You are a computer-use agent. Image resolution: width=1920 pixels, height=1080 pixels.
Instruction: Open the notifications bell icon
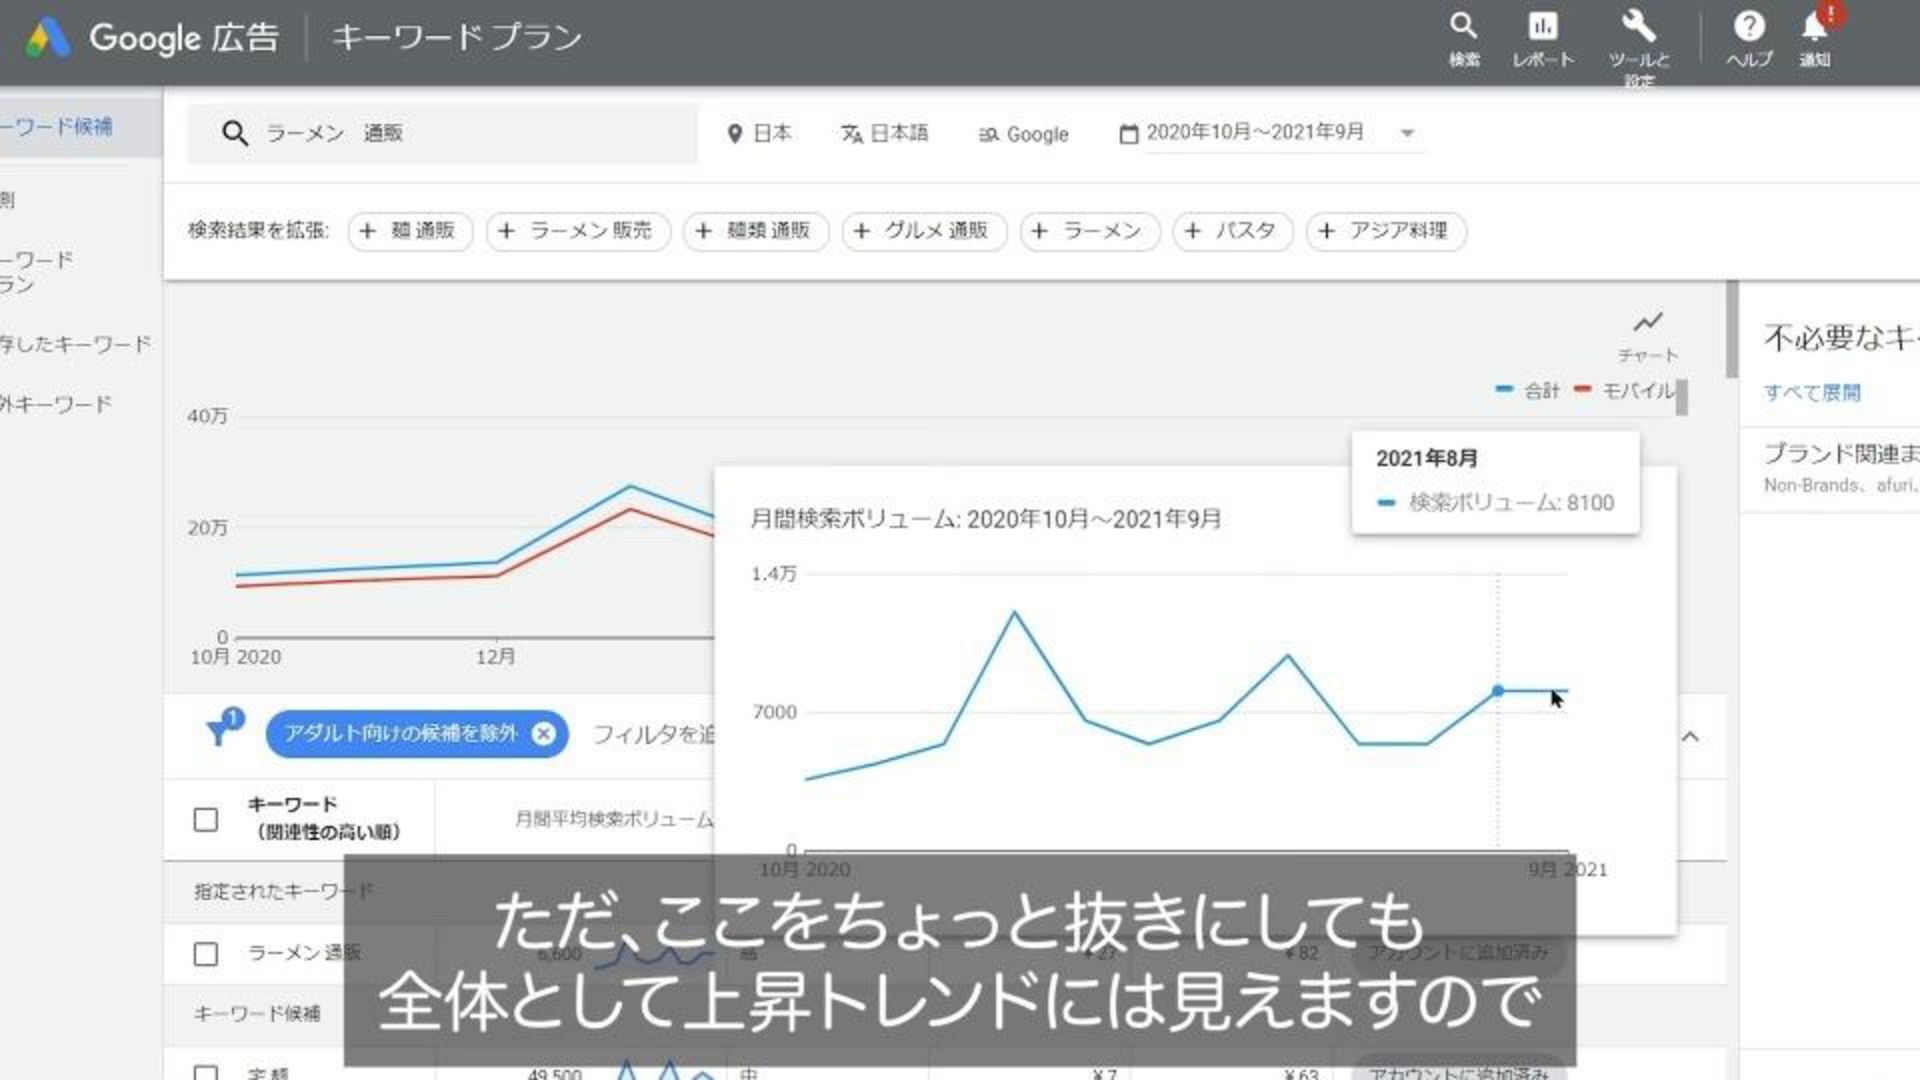pos(1815,28)
